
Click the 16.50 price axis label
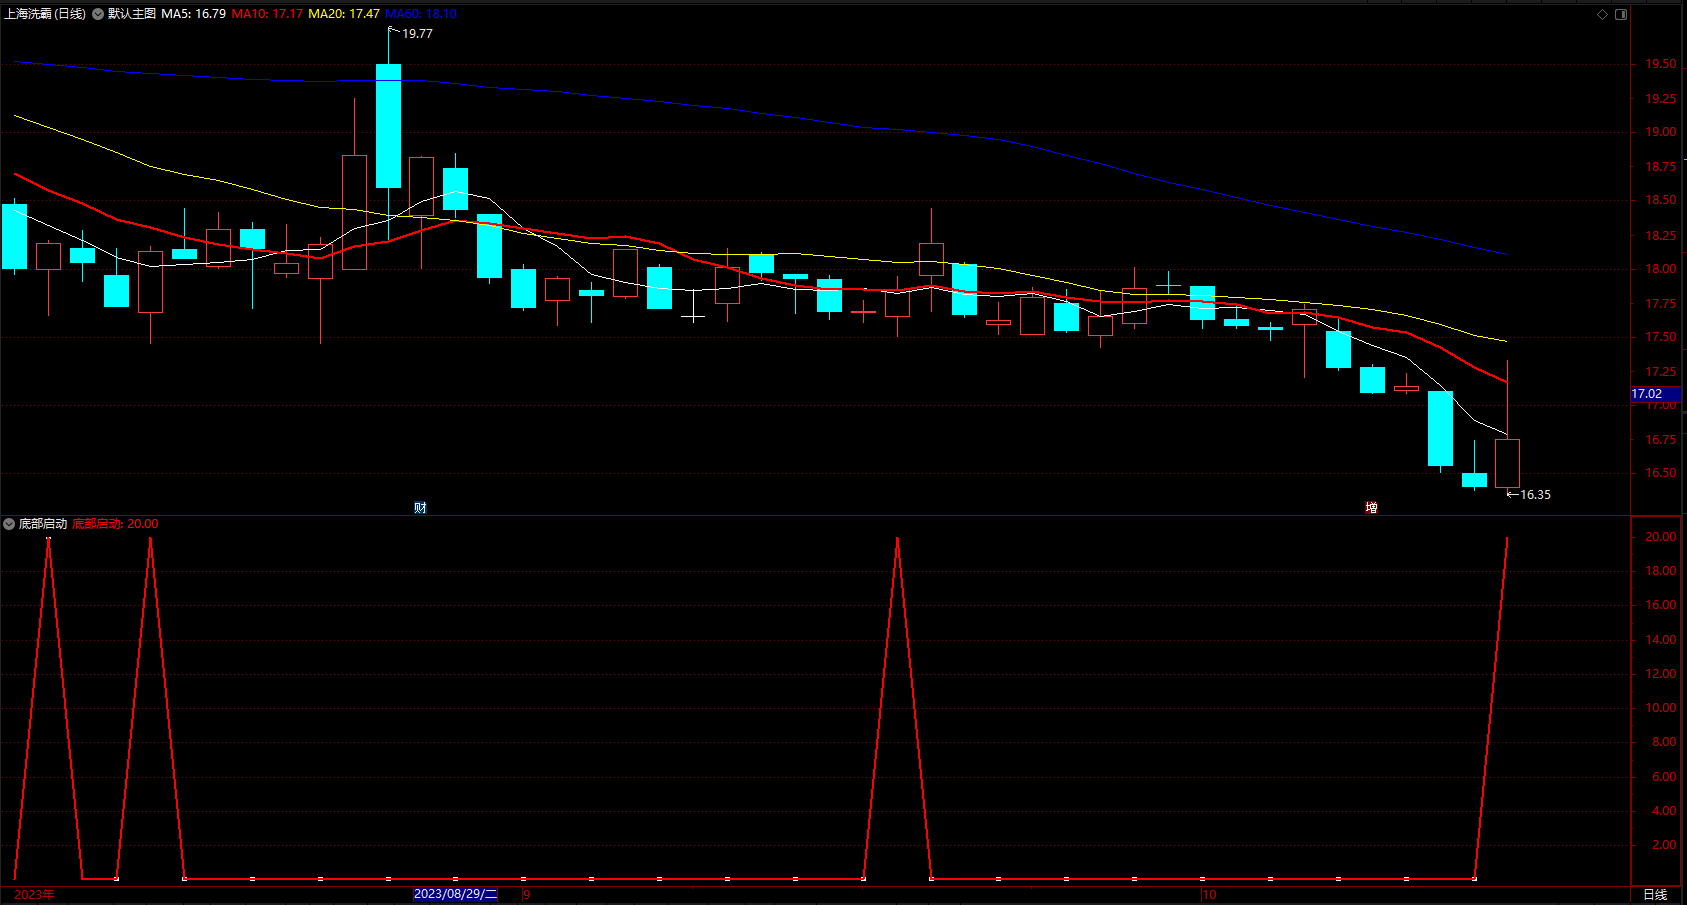tap(1661, 473)
